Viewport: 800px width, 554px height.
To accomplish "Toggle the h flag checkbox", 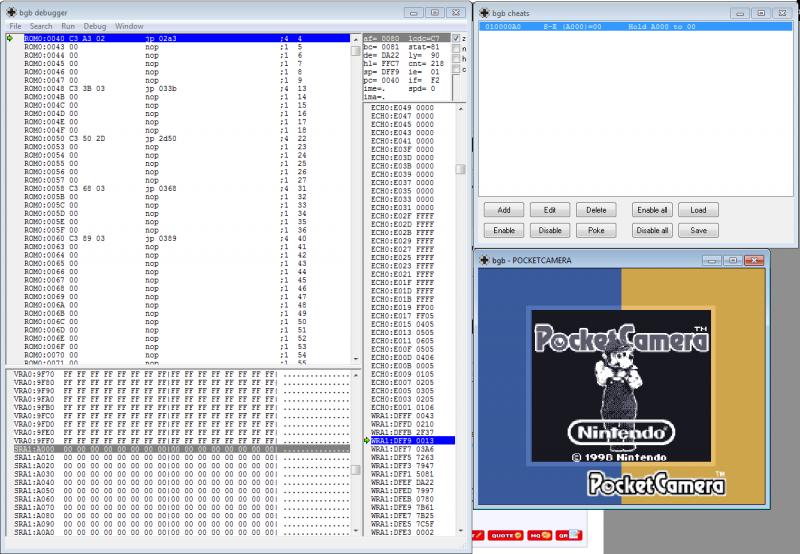I will (456, 59).
